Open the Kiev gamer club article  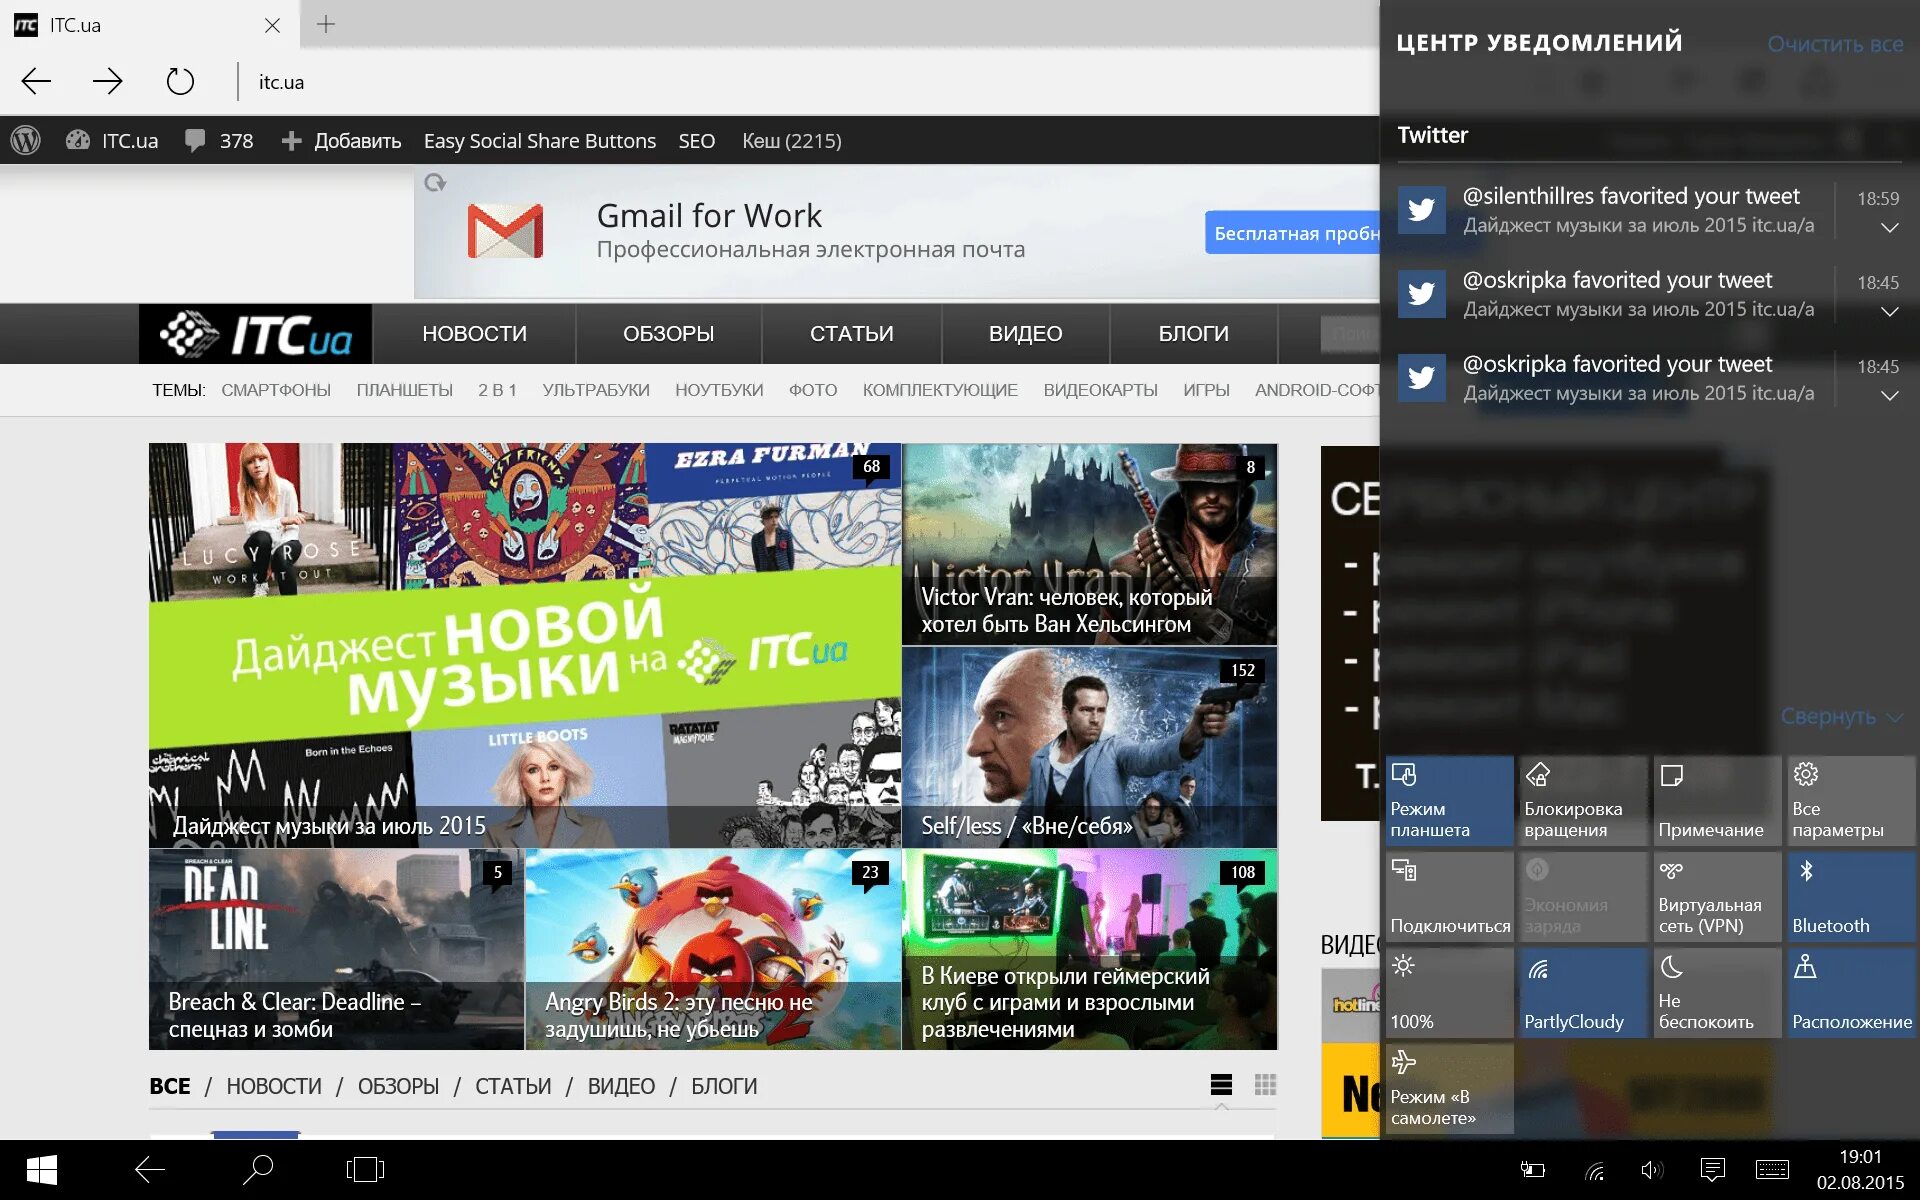click(1089, 949)
